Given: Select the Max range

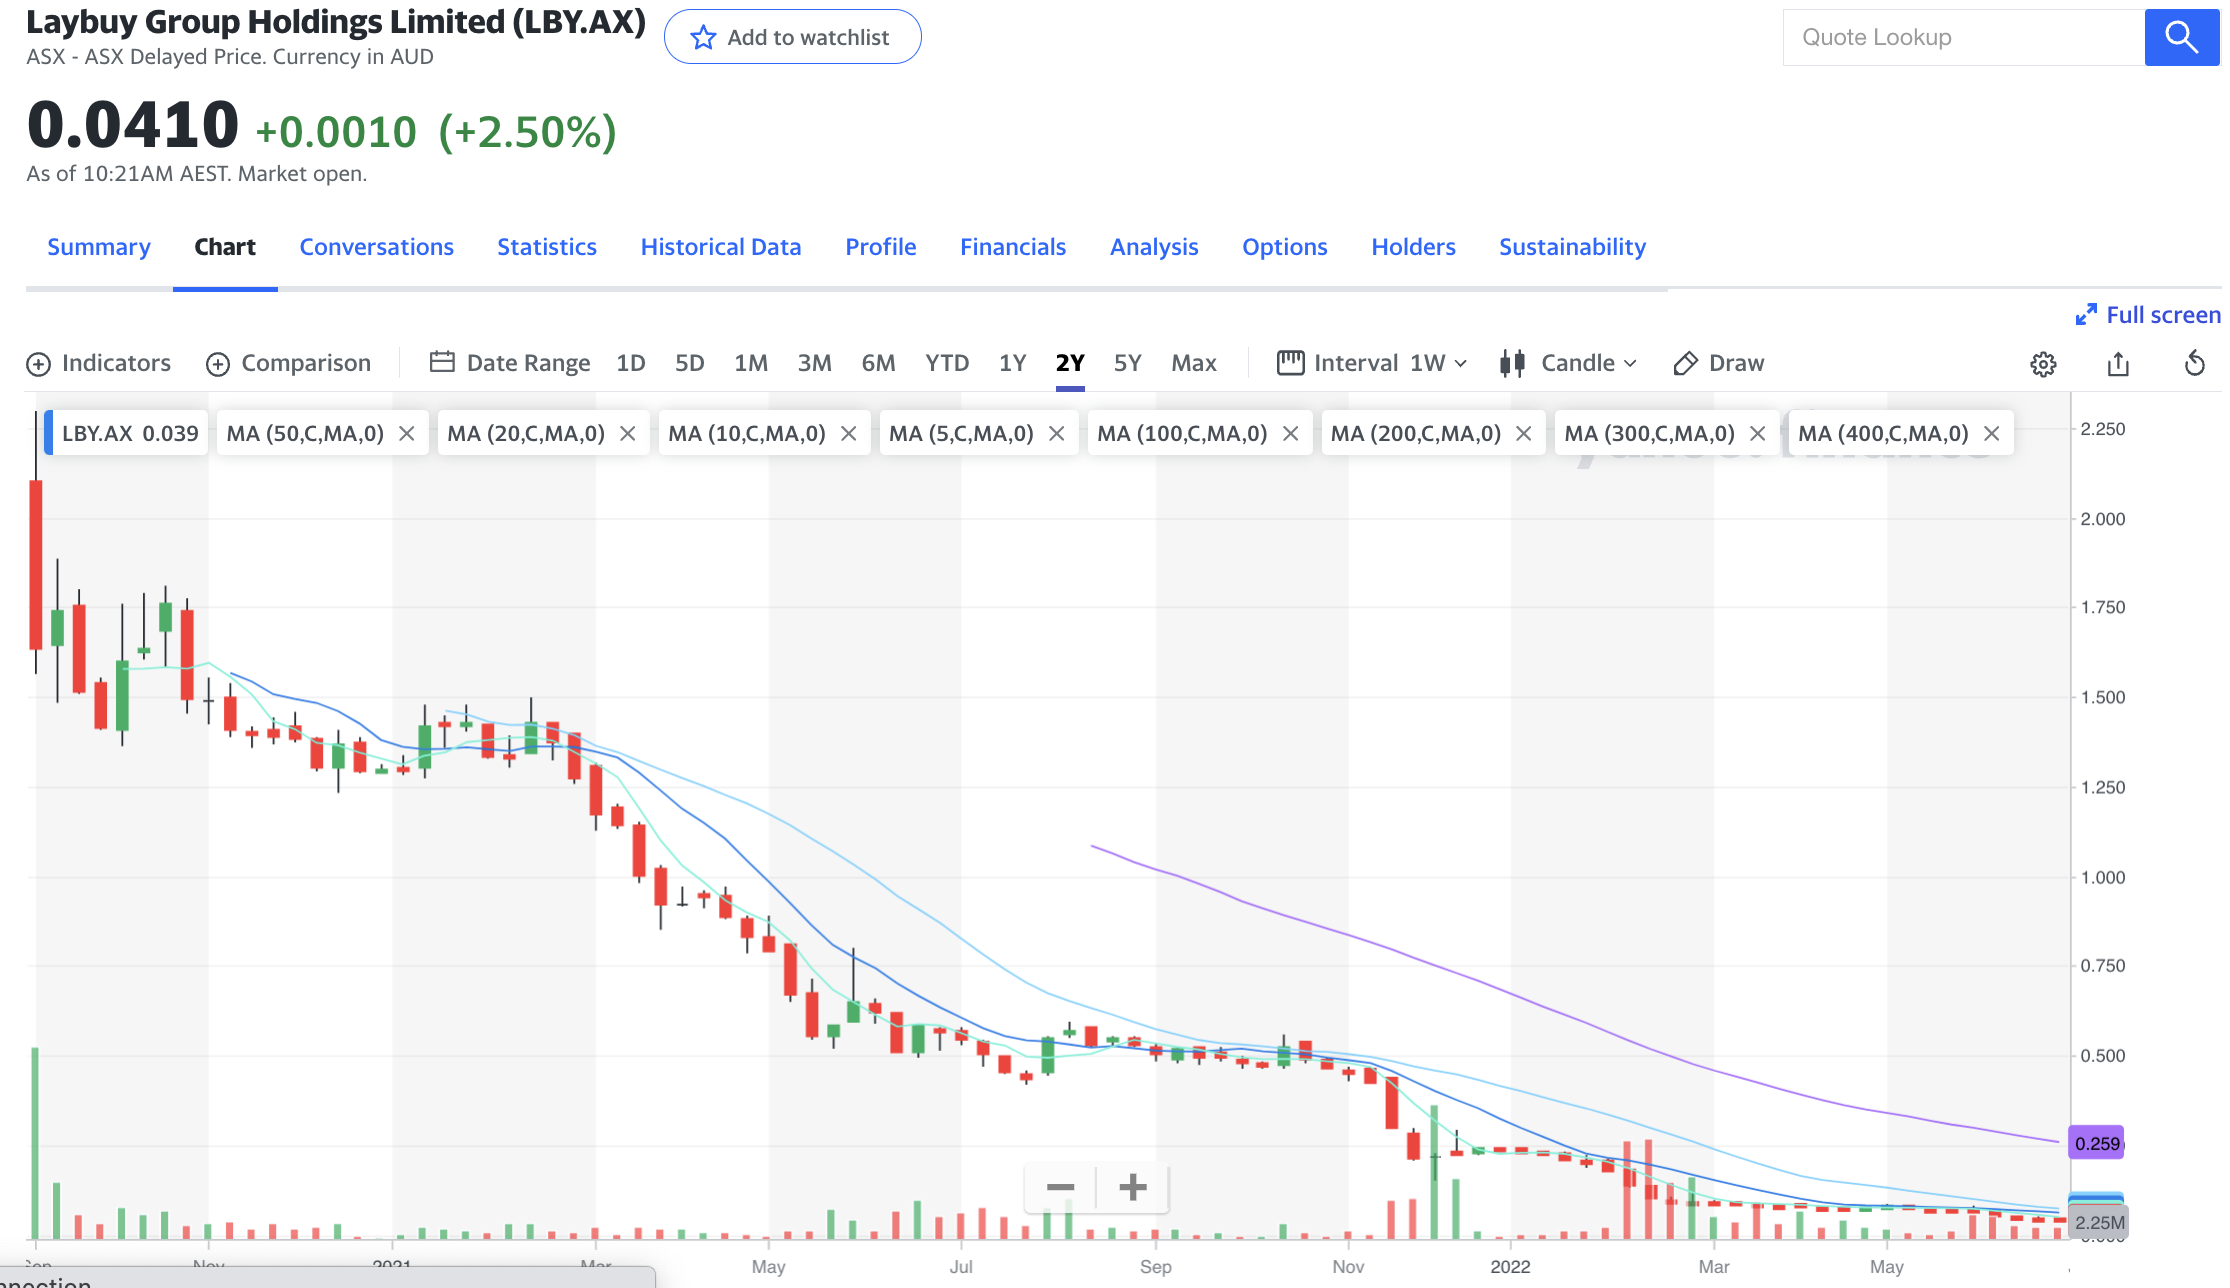Looking at the screenshot, I should [x=1194, y=363].
